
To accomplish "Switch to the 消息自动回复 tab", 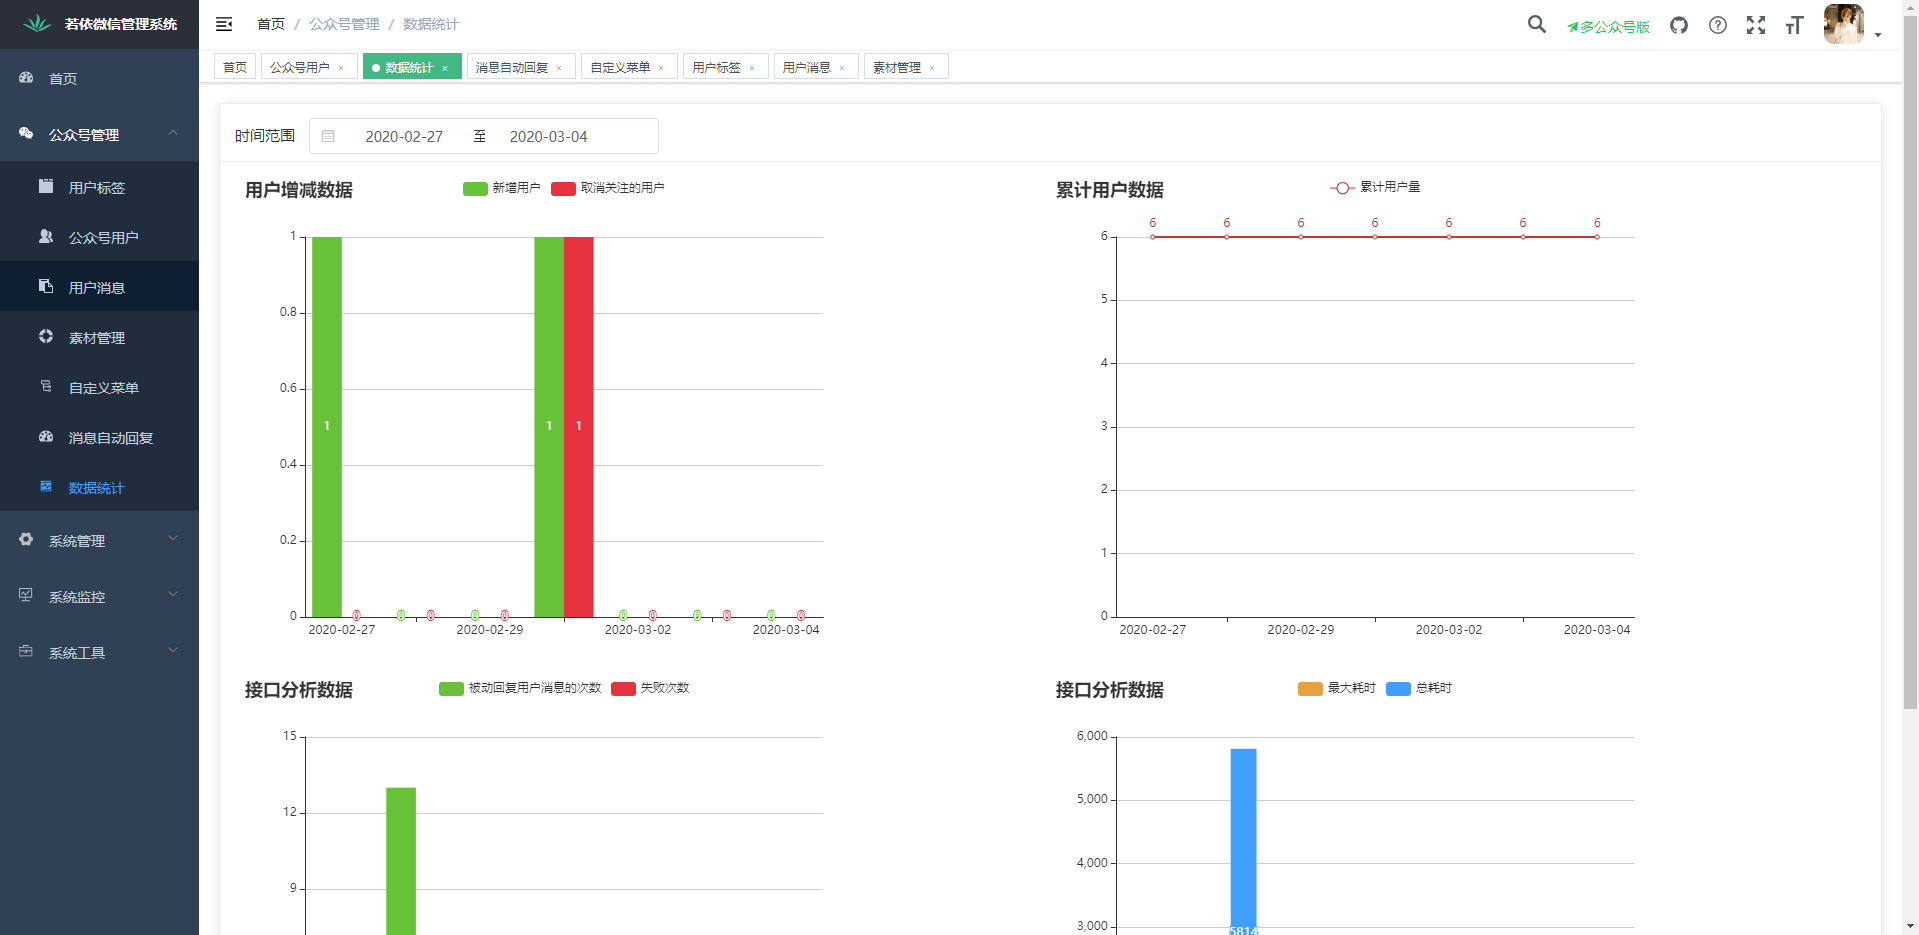I will tap(512, 67).
